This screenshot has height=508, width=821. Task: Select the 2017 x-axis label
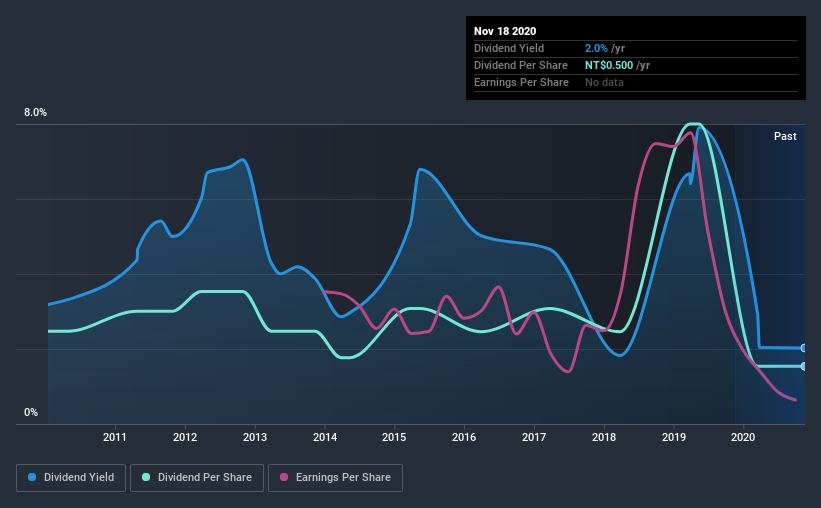click(x=534, y=437)
